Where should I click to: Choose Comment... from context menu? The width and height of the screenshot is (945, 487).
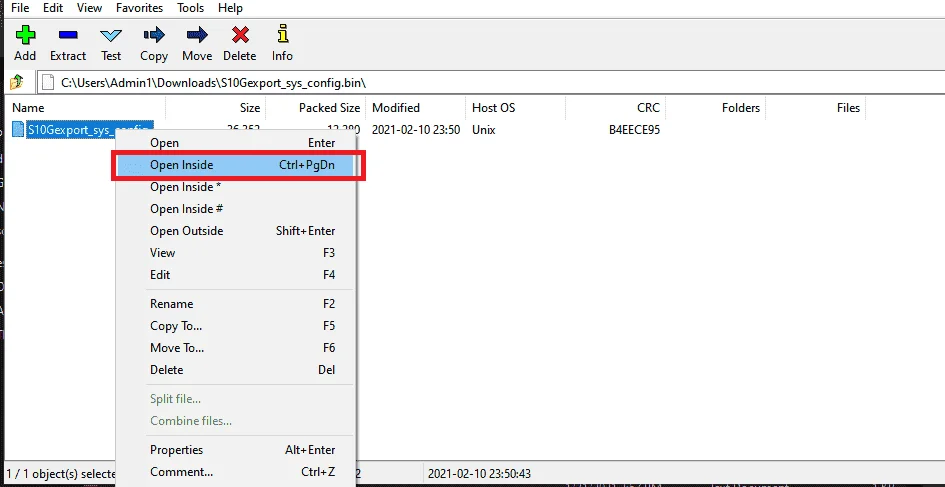pos(235,472)
